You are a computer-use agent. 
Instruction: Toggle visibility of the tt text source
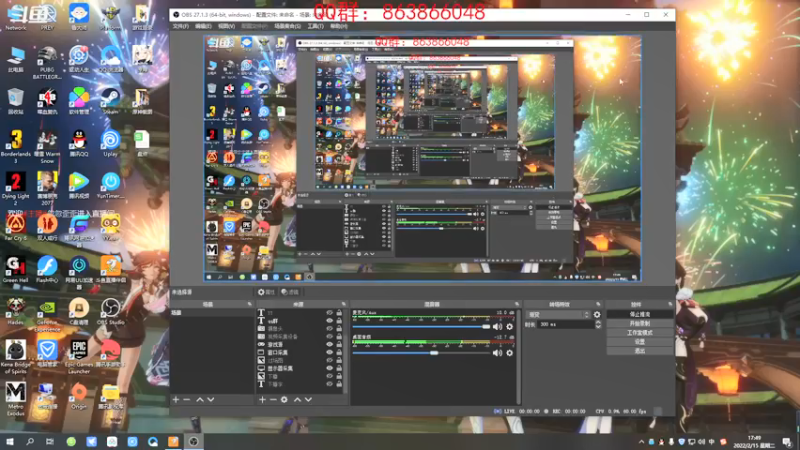tap(330, 313)
